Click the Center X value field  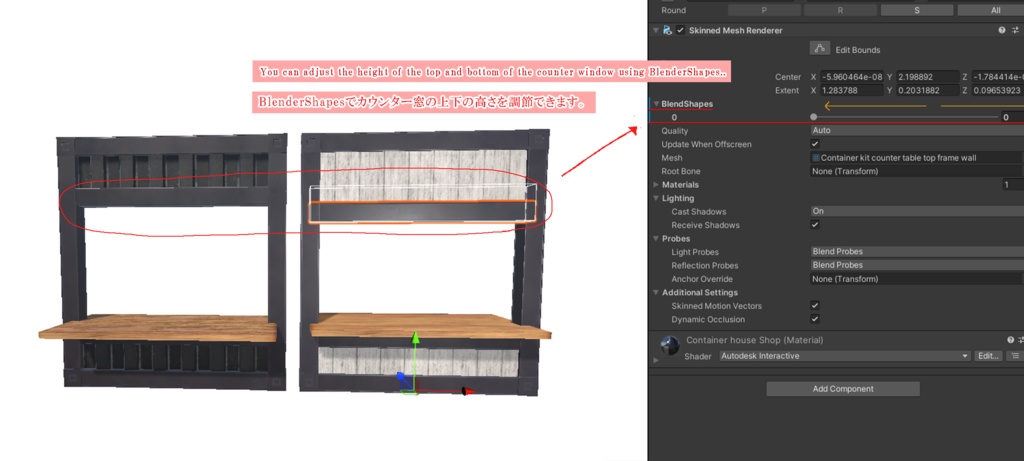pos(852,77)
